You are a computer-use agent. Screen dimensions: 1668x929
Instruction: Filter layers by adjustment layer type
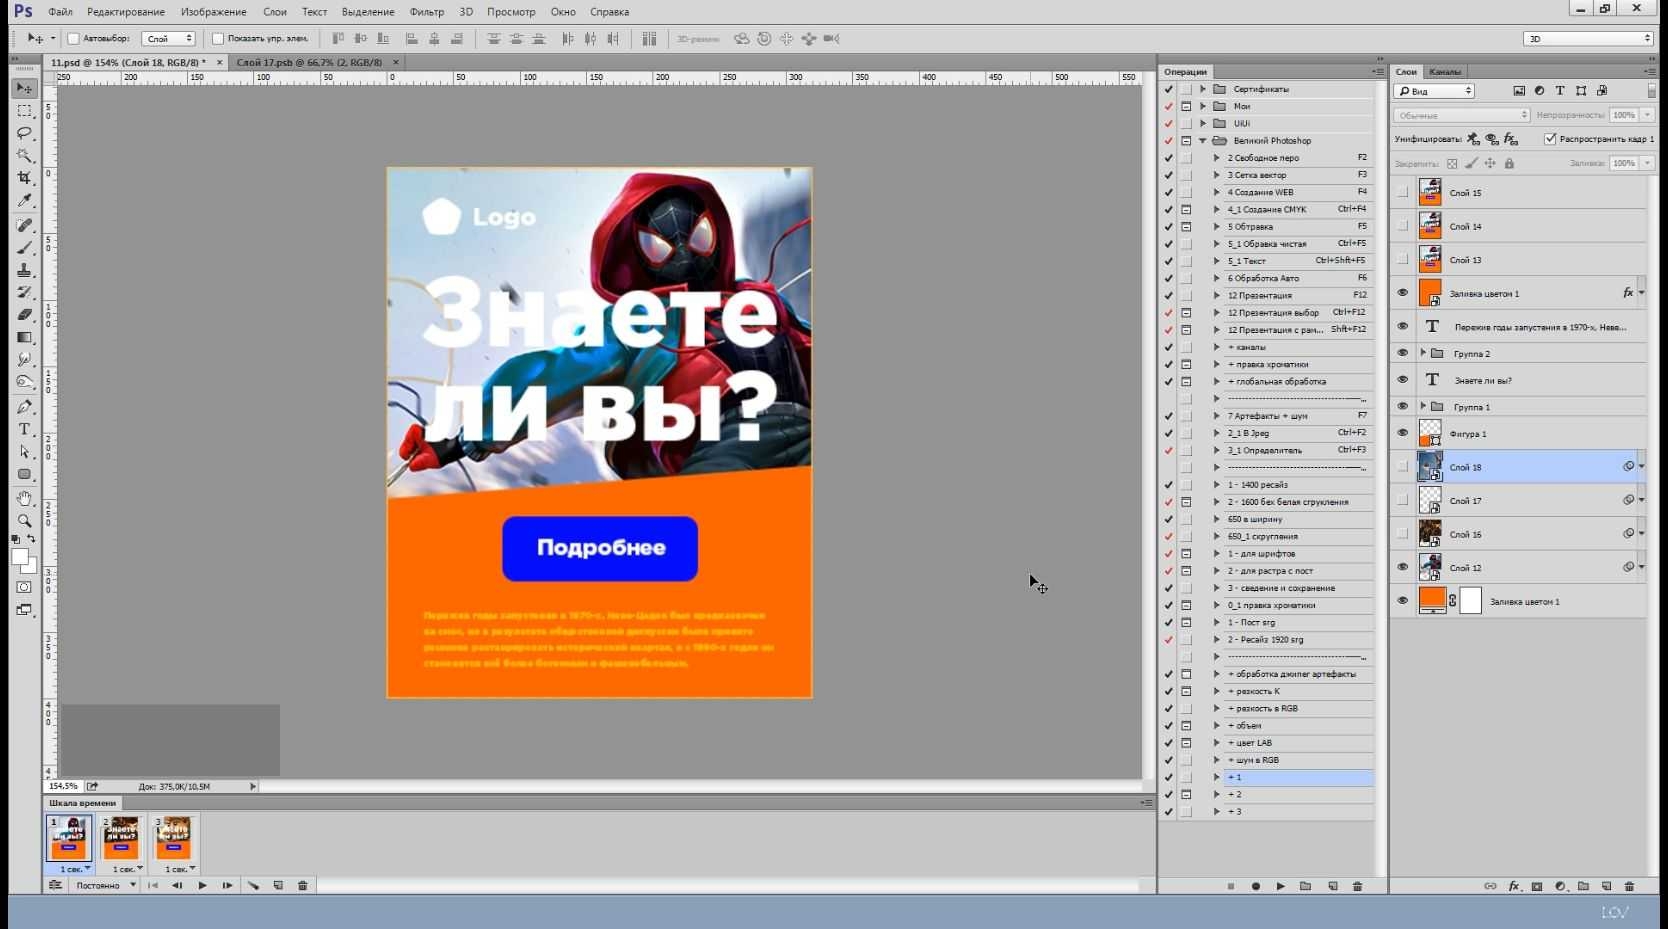click(x=1539, y=91)
